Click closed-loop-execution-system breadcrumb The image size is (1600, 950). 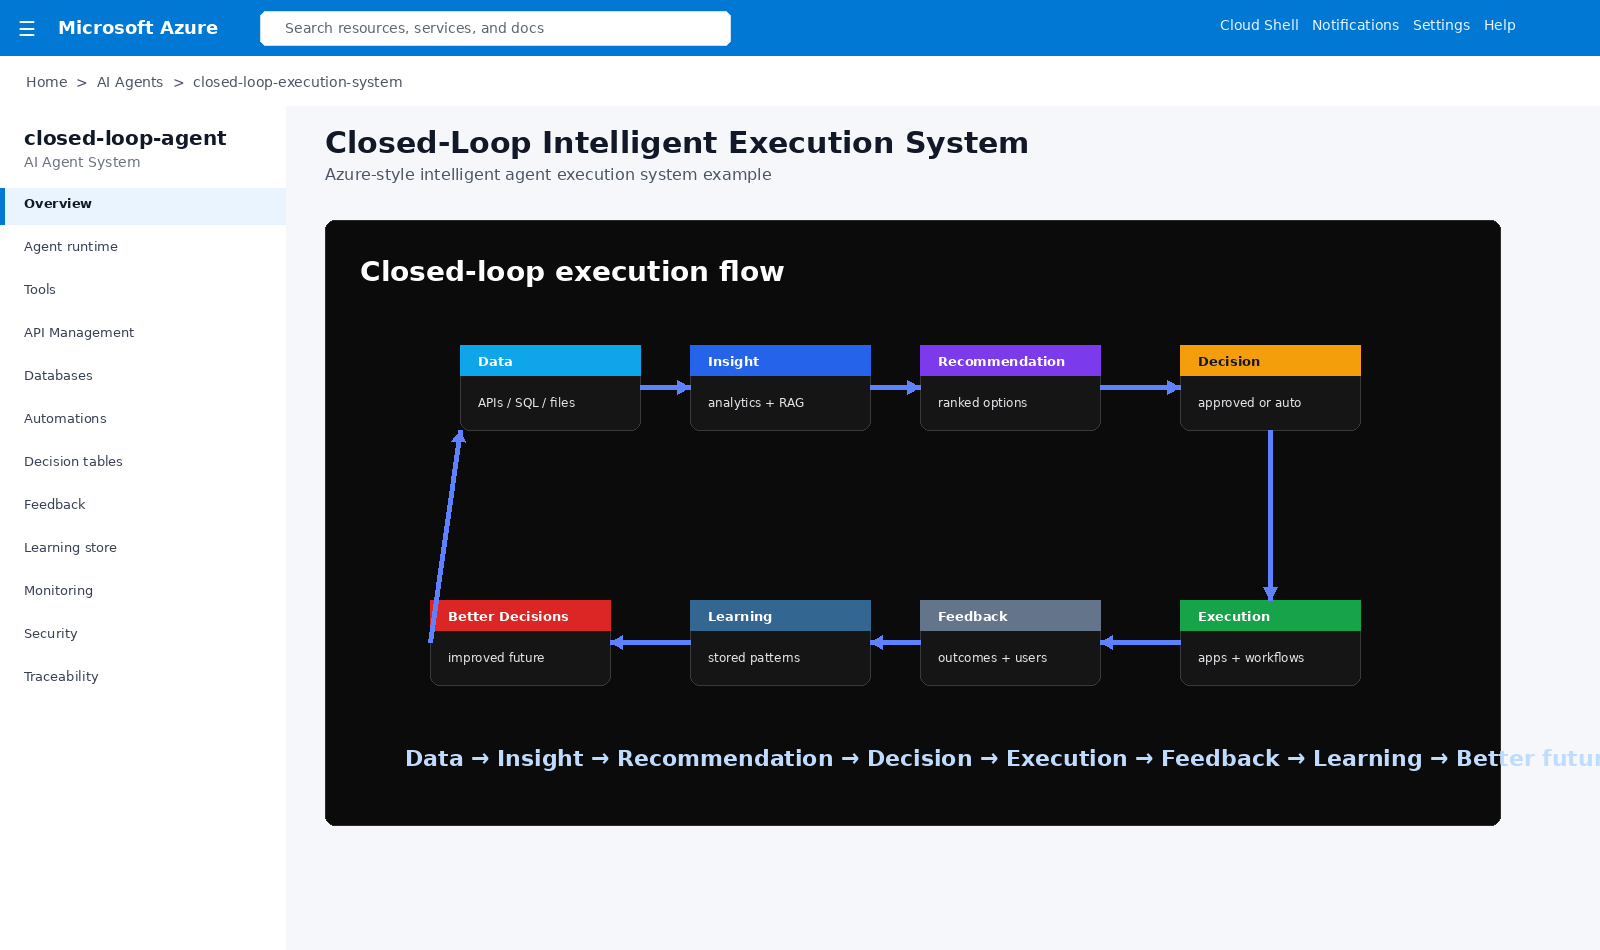coord(297,82)
